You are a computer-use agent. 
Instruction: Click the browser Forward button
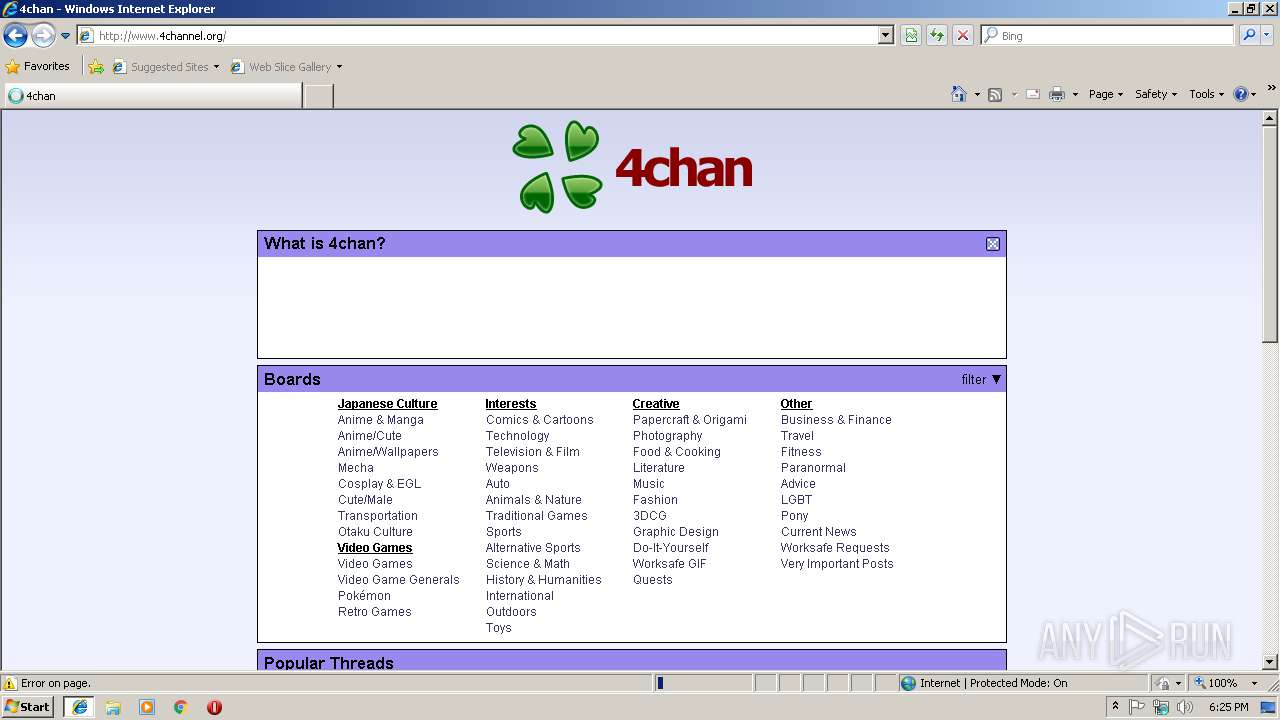pos(43,35)
